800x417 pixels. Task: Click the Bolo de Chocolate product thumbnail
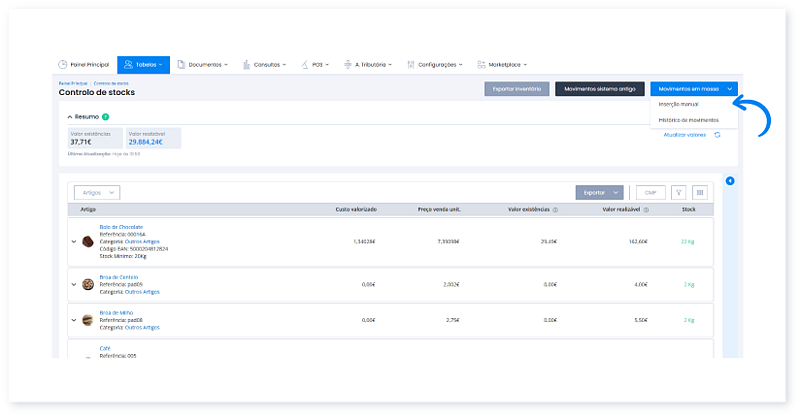[x=88, y=242]
